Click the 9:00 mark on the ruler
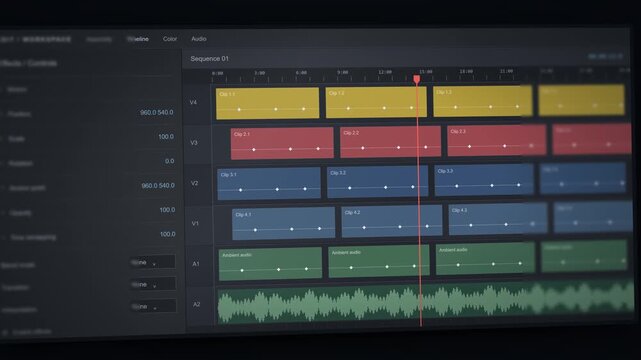 pos(343,72)
